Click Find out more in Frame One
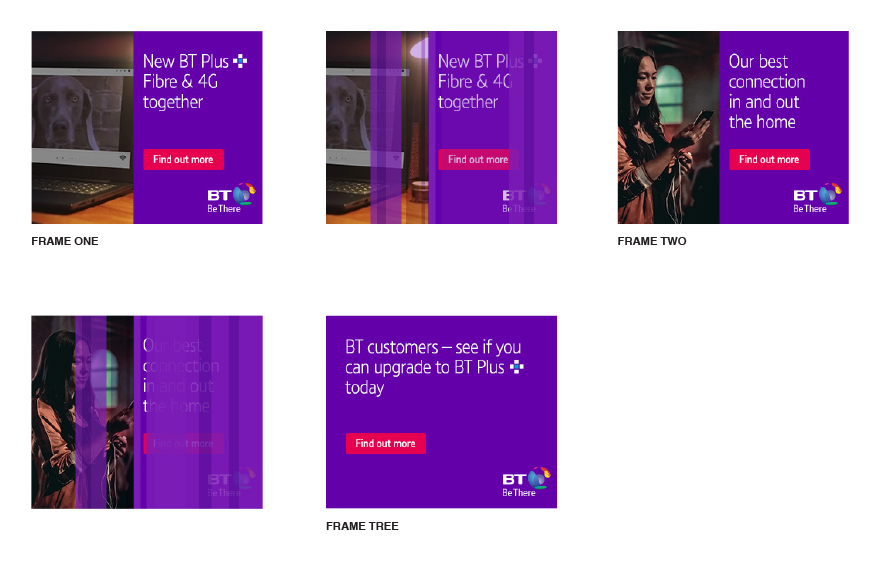The width and height of the screenshot is (879, 567). point(183,159)
